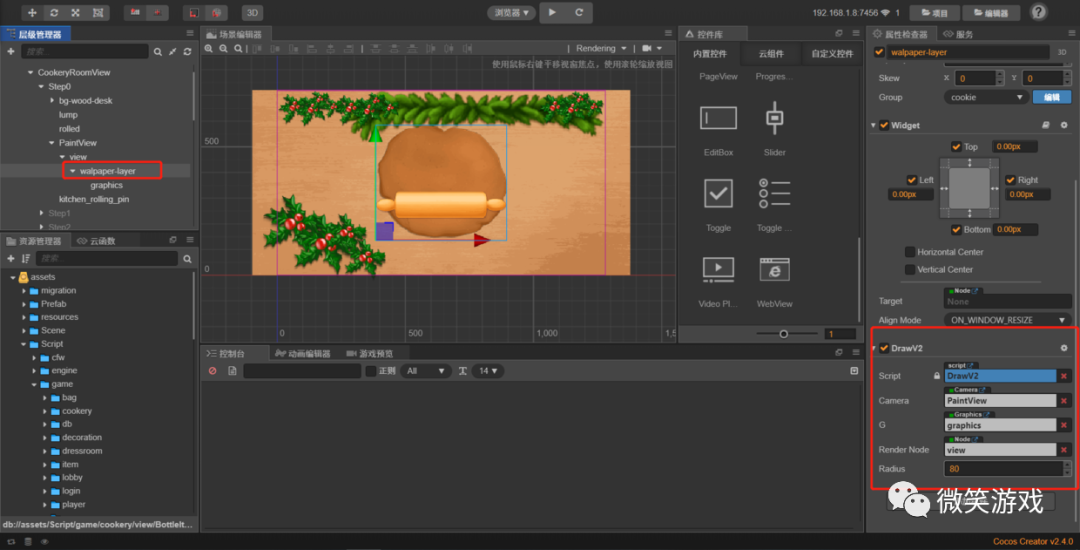Open the Widget component settings gear

click(x=1063, y=125)
